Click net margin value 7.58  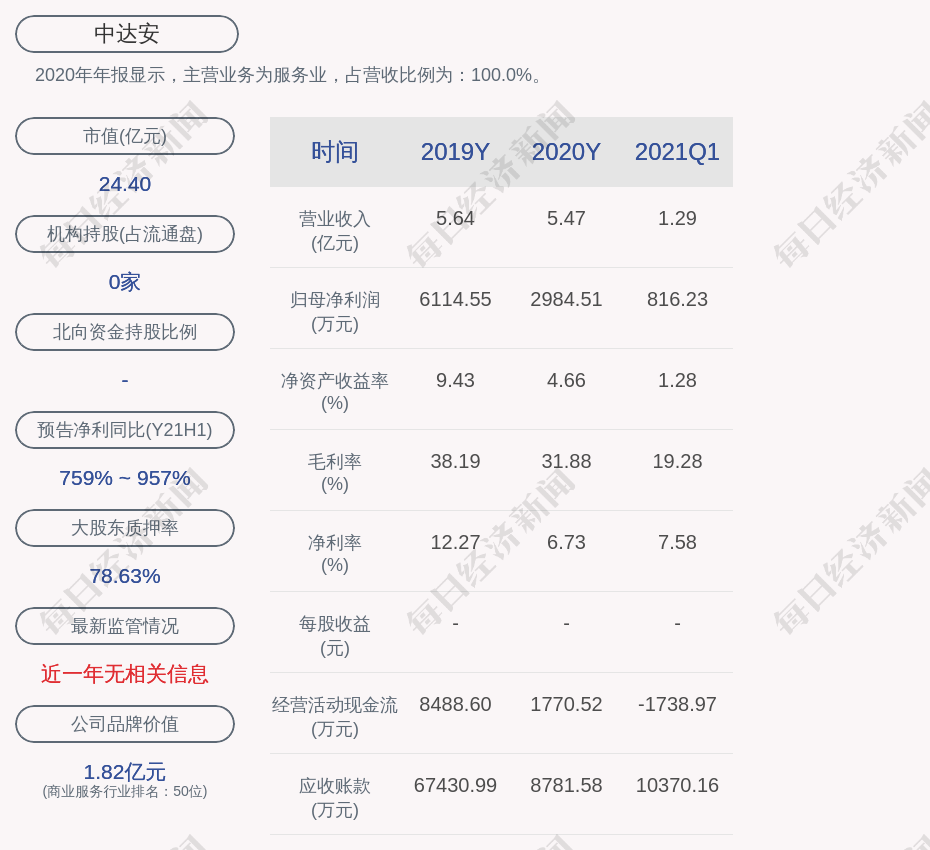pos(677,542)
